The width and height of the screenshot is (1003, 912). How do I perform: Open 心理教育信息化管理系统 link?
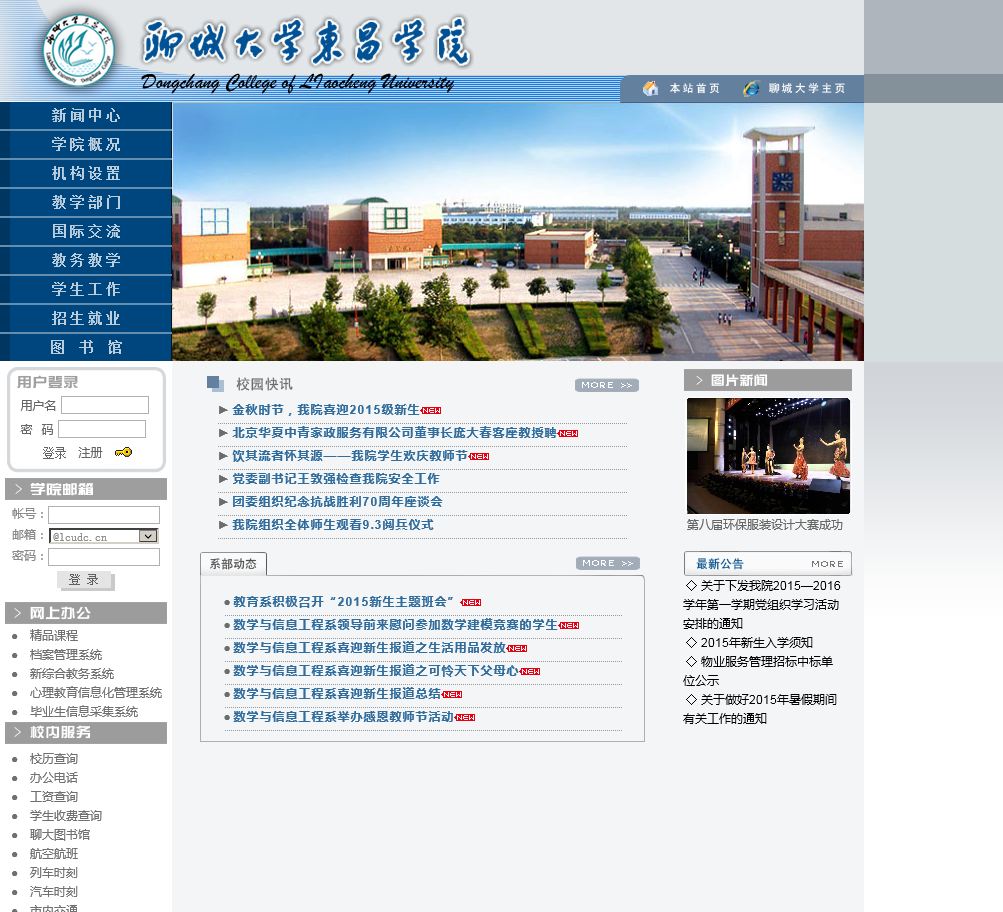point(96,693)
